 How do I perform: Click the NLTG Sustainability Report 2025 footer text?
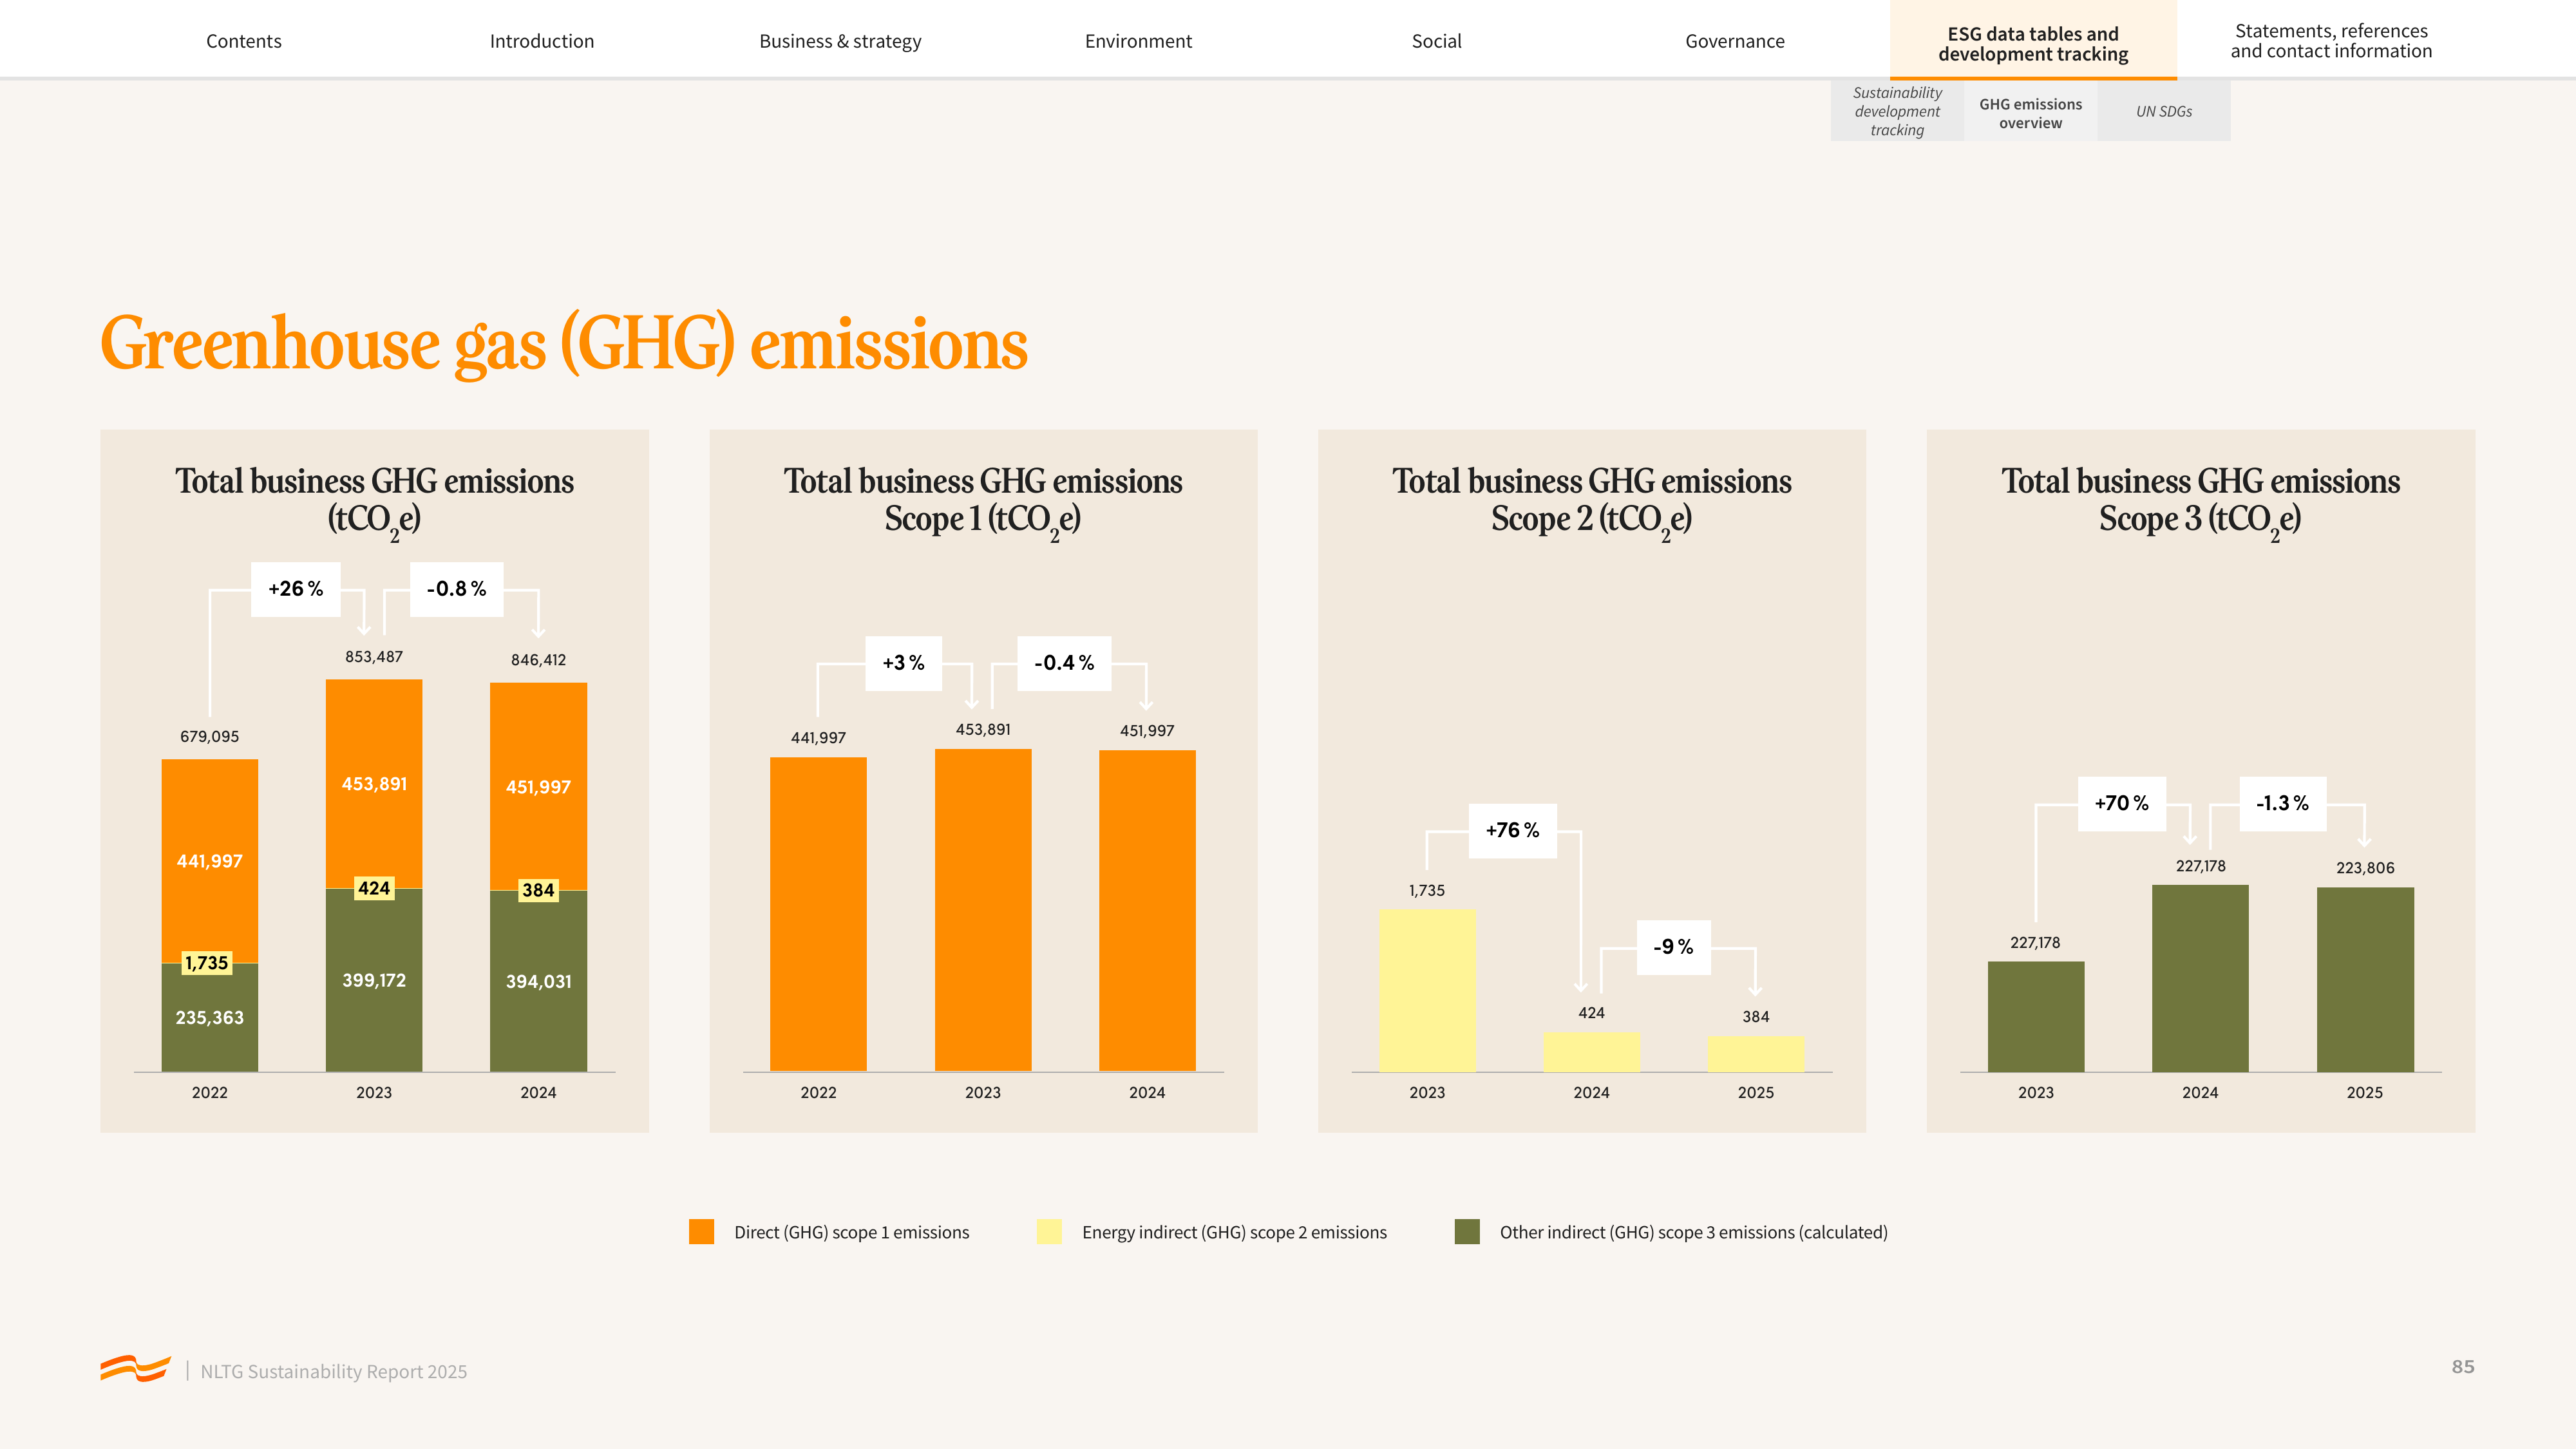click(333, 1371)
